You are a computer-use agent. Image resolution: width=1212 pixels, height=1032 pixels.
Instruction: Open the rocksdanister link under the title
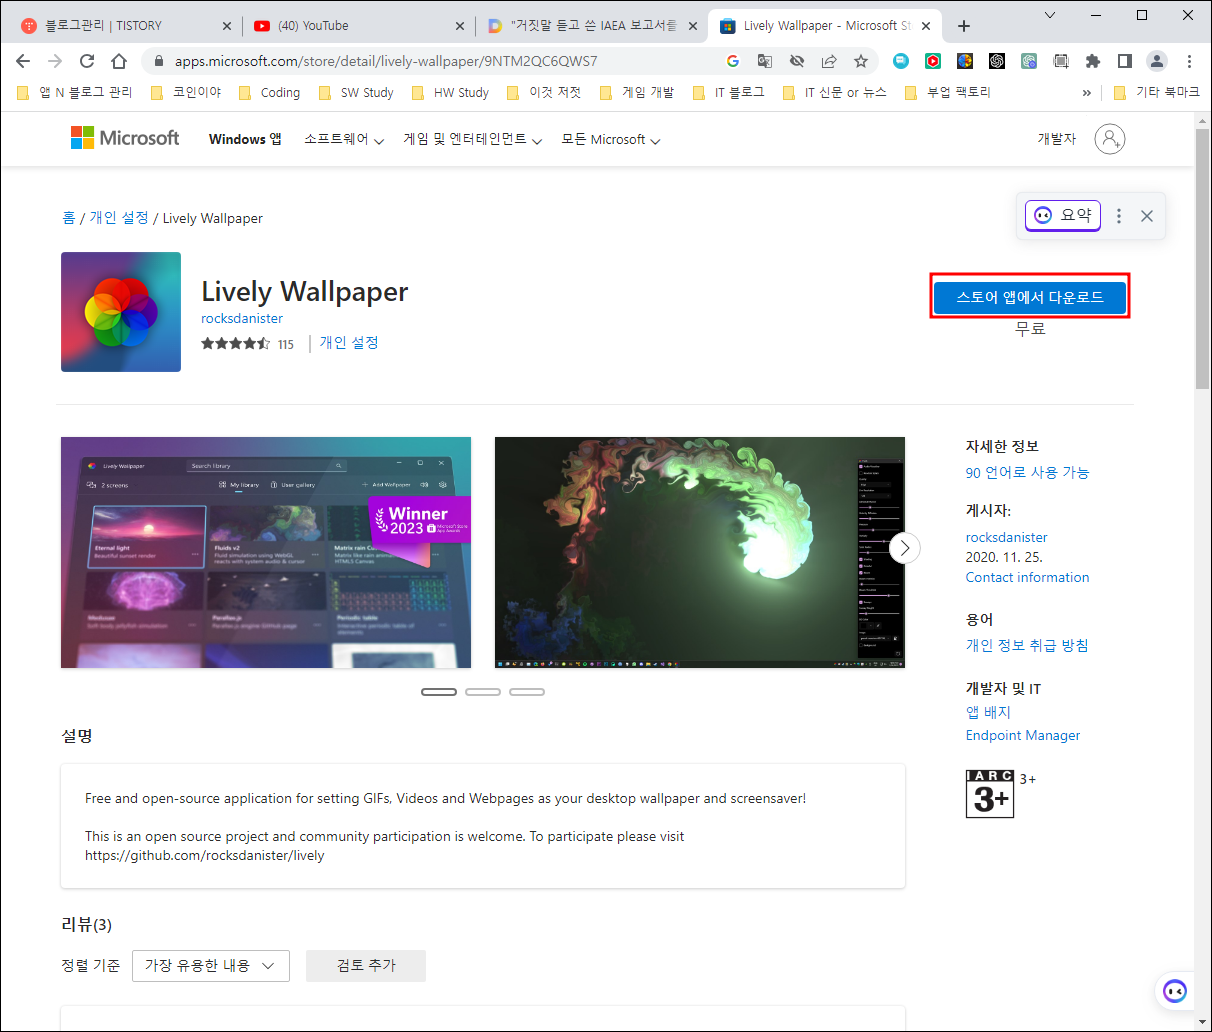pos(242,318)
